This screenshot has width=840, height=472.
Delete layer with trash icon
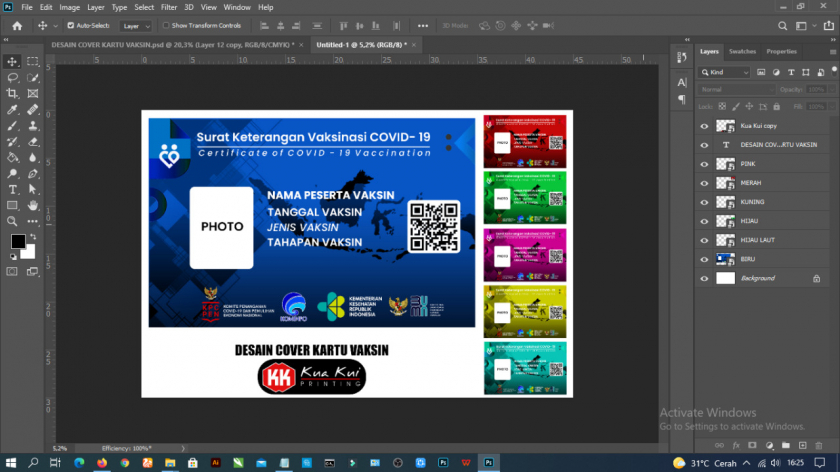(819, 445)
